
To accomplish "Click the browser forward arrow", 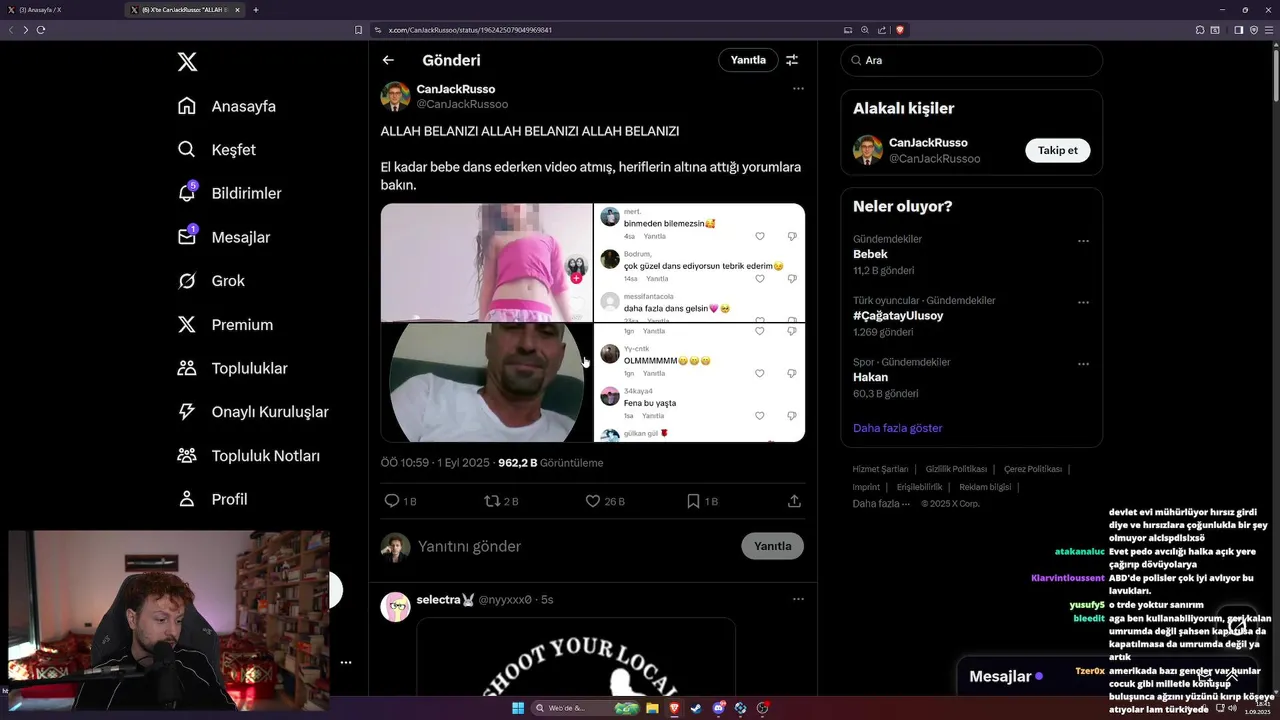I will click(26, 30).
